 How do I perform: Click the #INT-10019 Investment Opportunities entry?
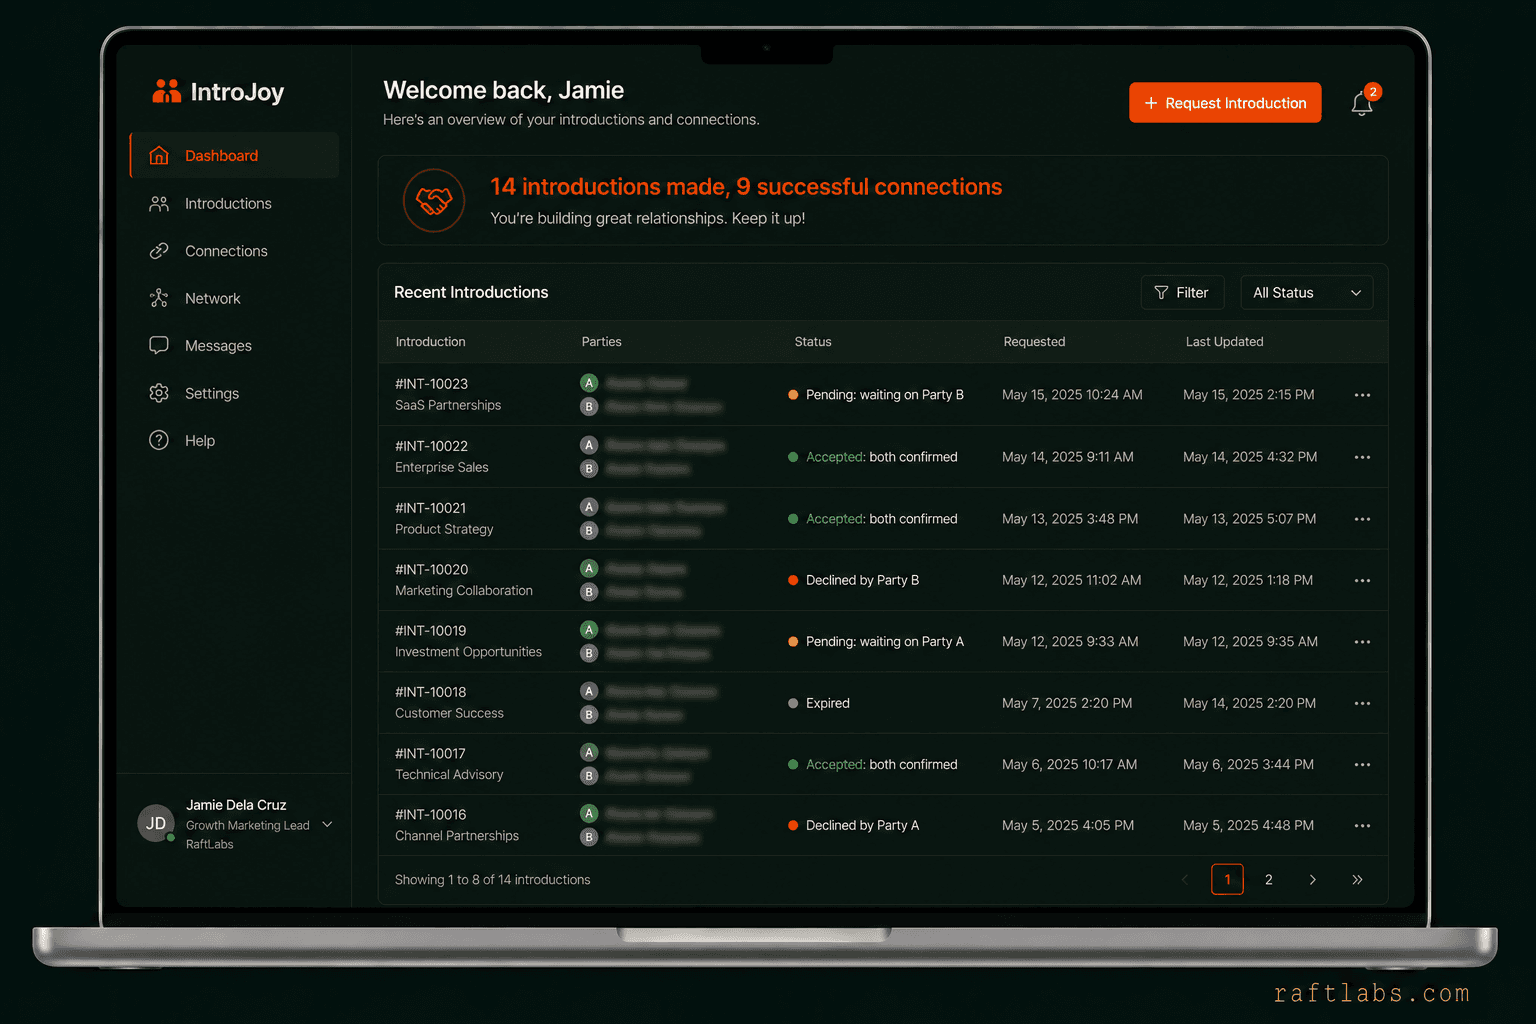pyautogui.click(x=468, y=641)
